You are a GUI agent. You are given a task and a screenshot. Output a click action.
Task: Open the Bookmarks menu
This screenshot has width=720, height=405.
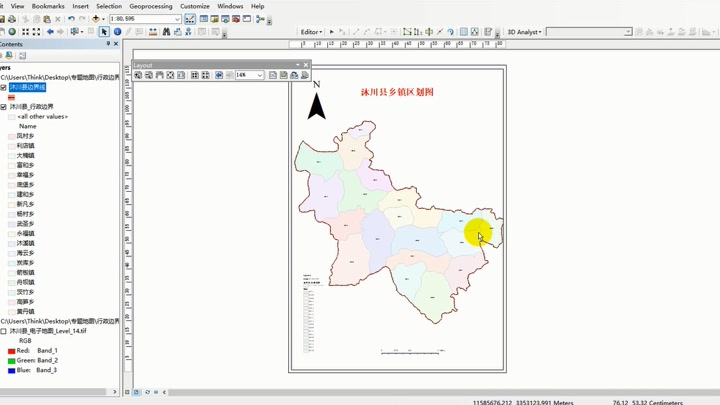(x=48, y=6)
